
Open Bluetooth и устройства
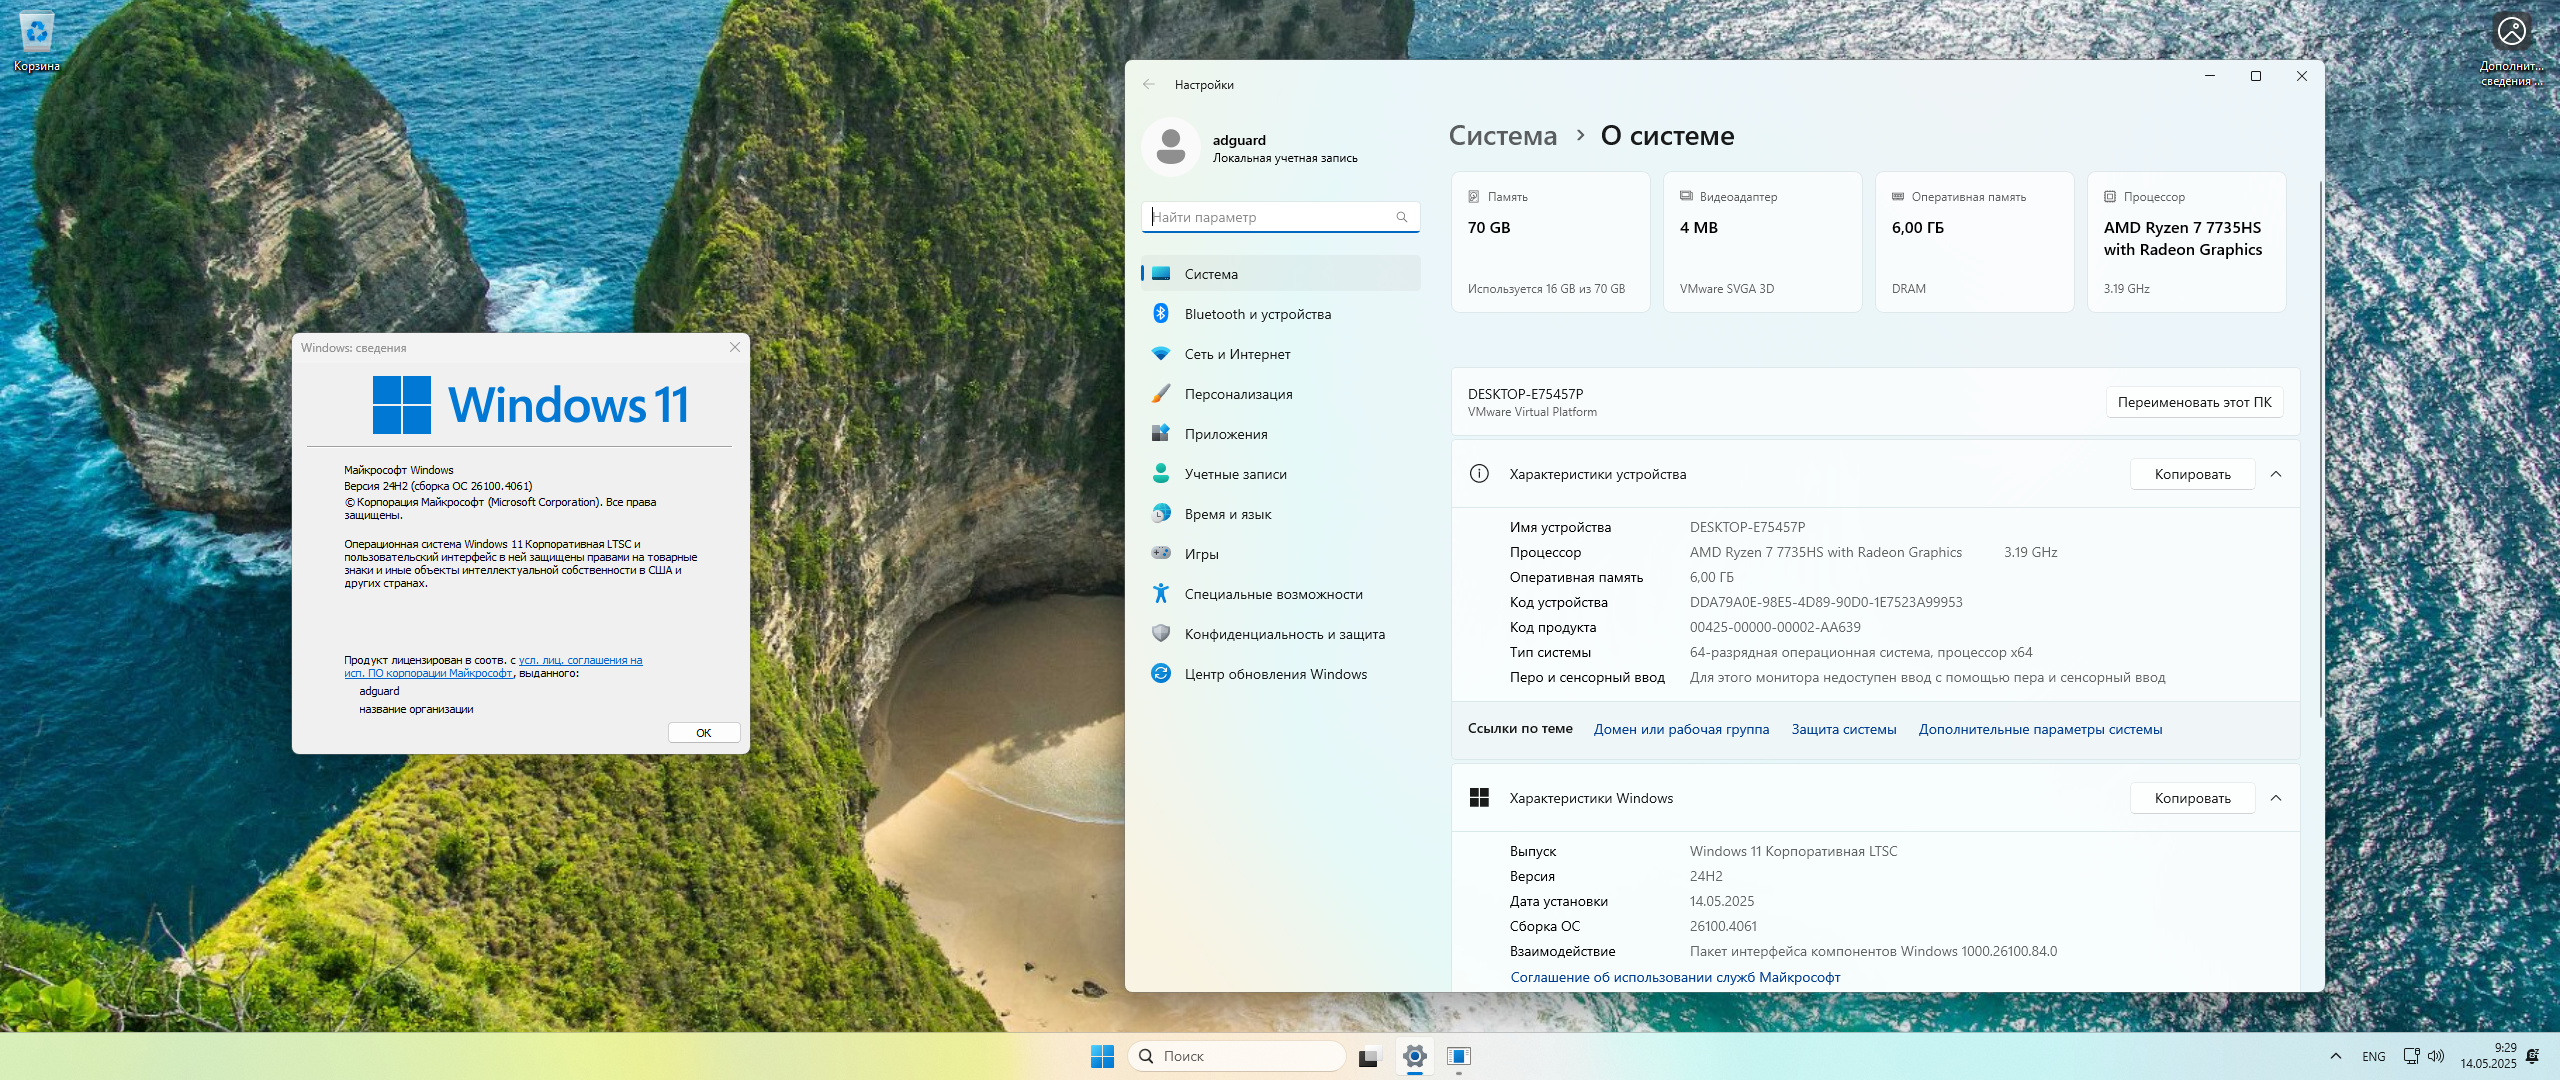coord(1280,314)
